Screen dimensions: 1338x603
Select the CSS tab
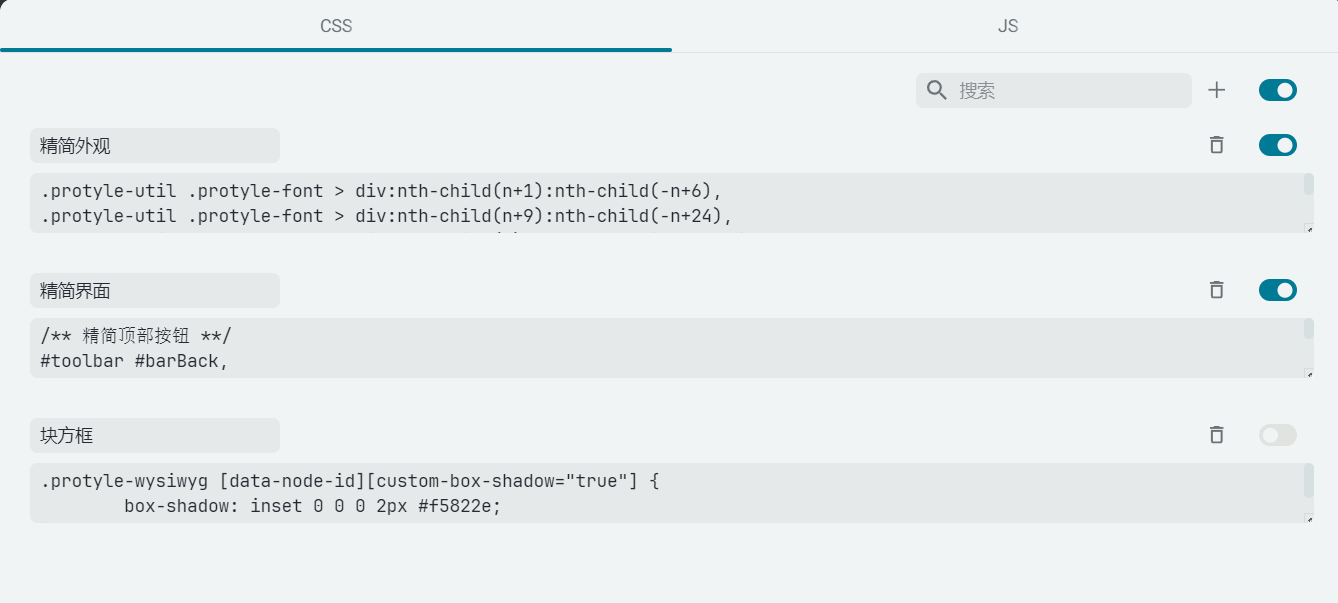click(336, 26)
